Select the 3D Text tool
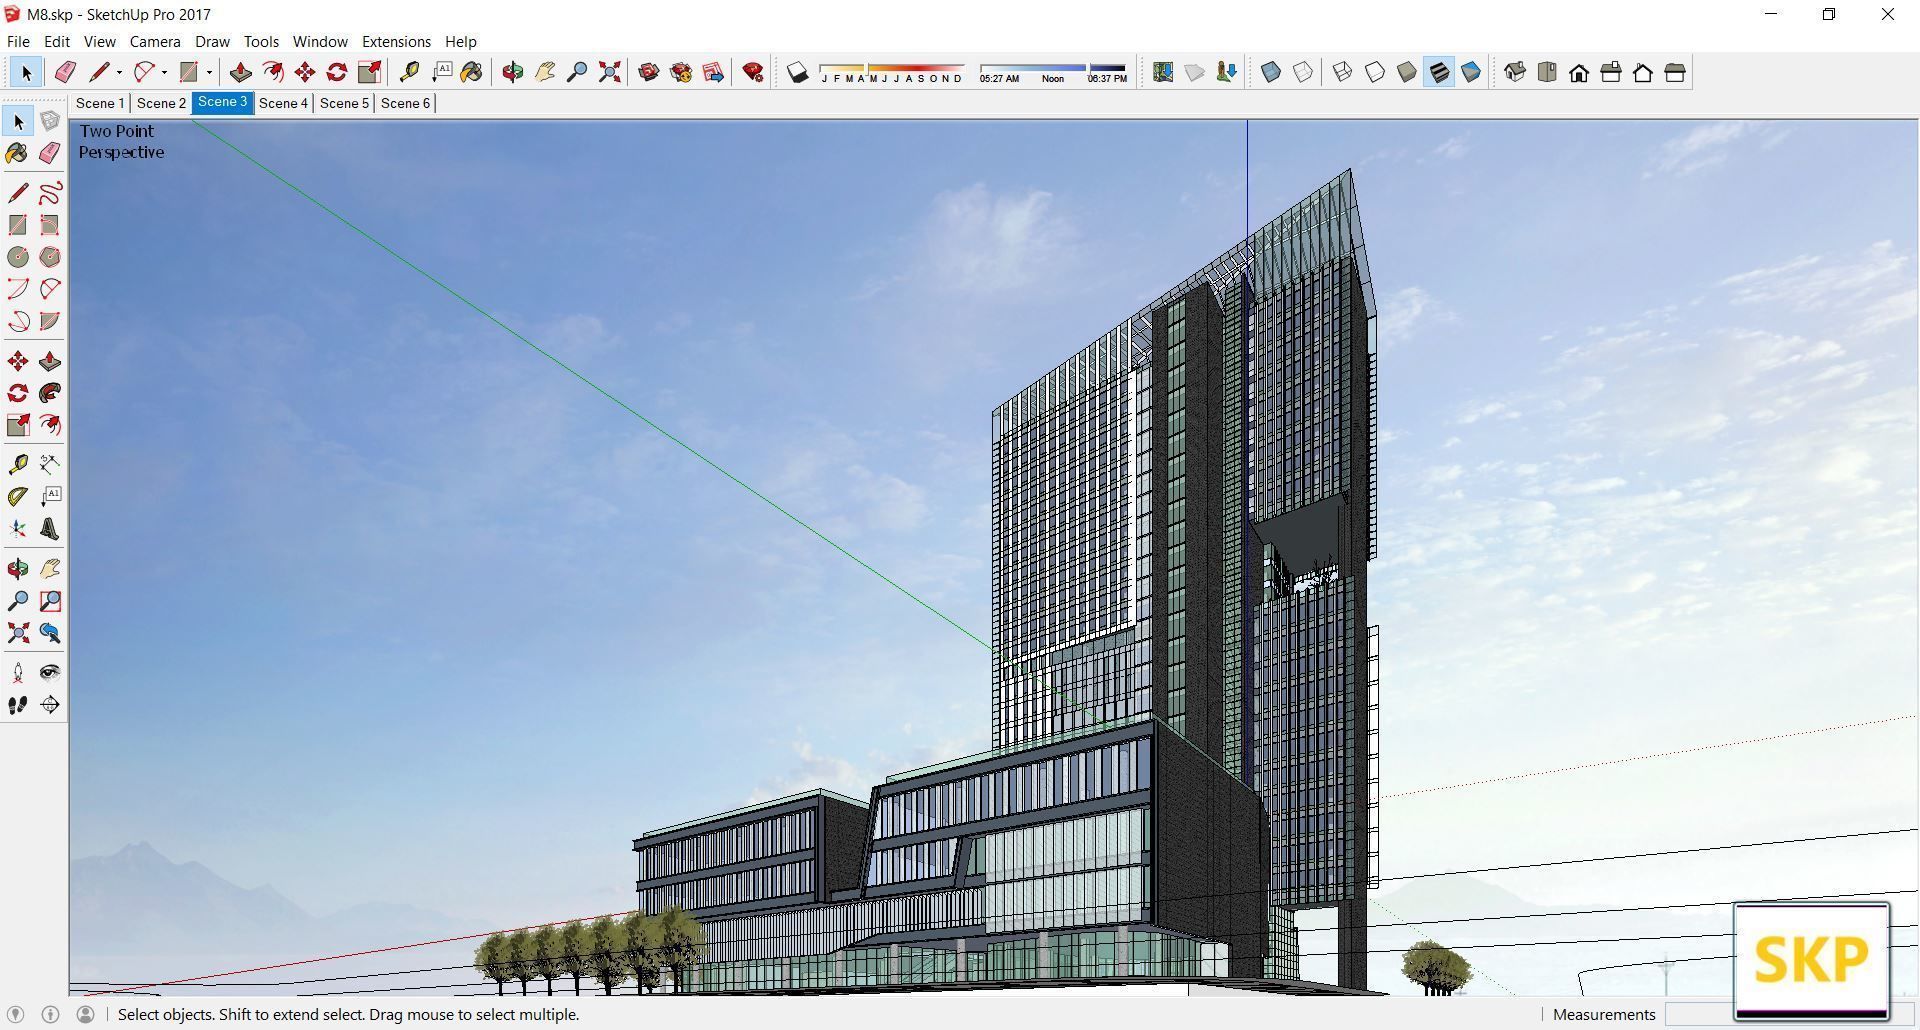This screenshot has height=1030, width=1920. (50, 529)
